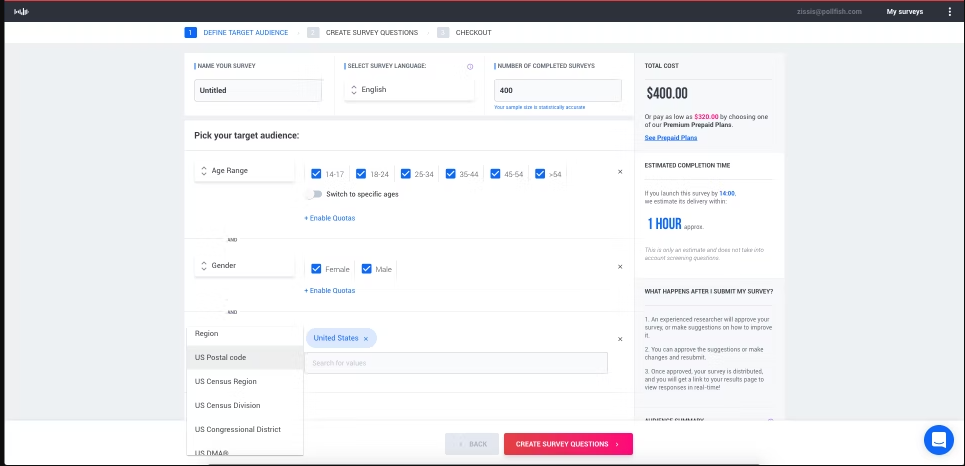Click the Back button
Viewport: 965px width, 466px height.
[472, 444]
